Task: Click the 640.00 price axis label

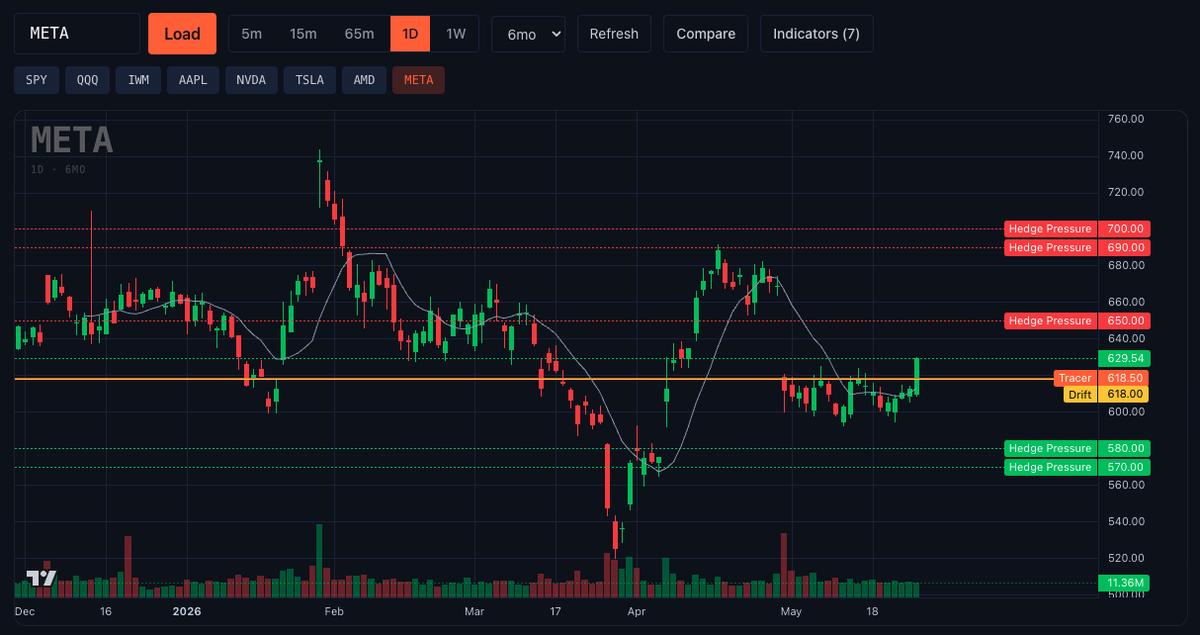Action: point(1126,338)
